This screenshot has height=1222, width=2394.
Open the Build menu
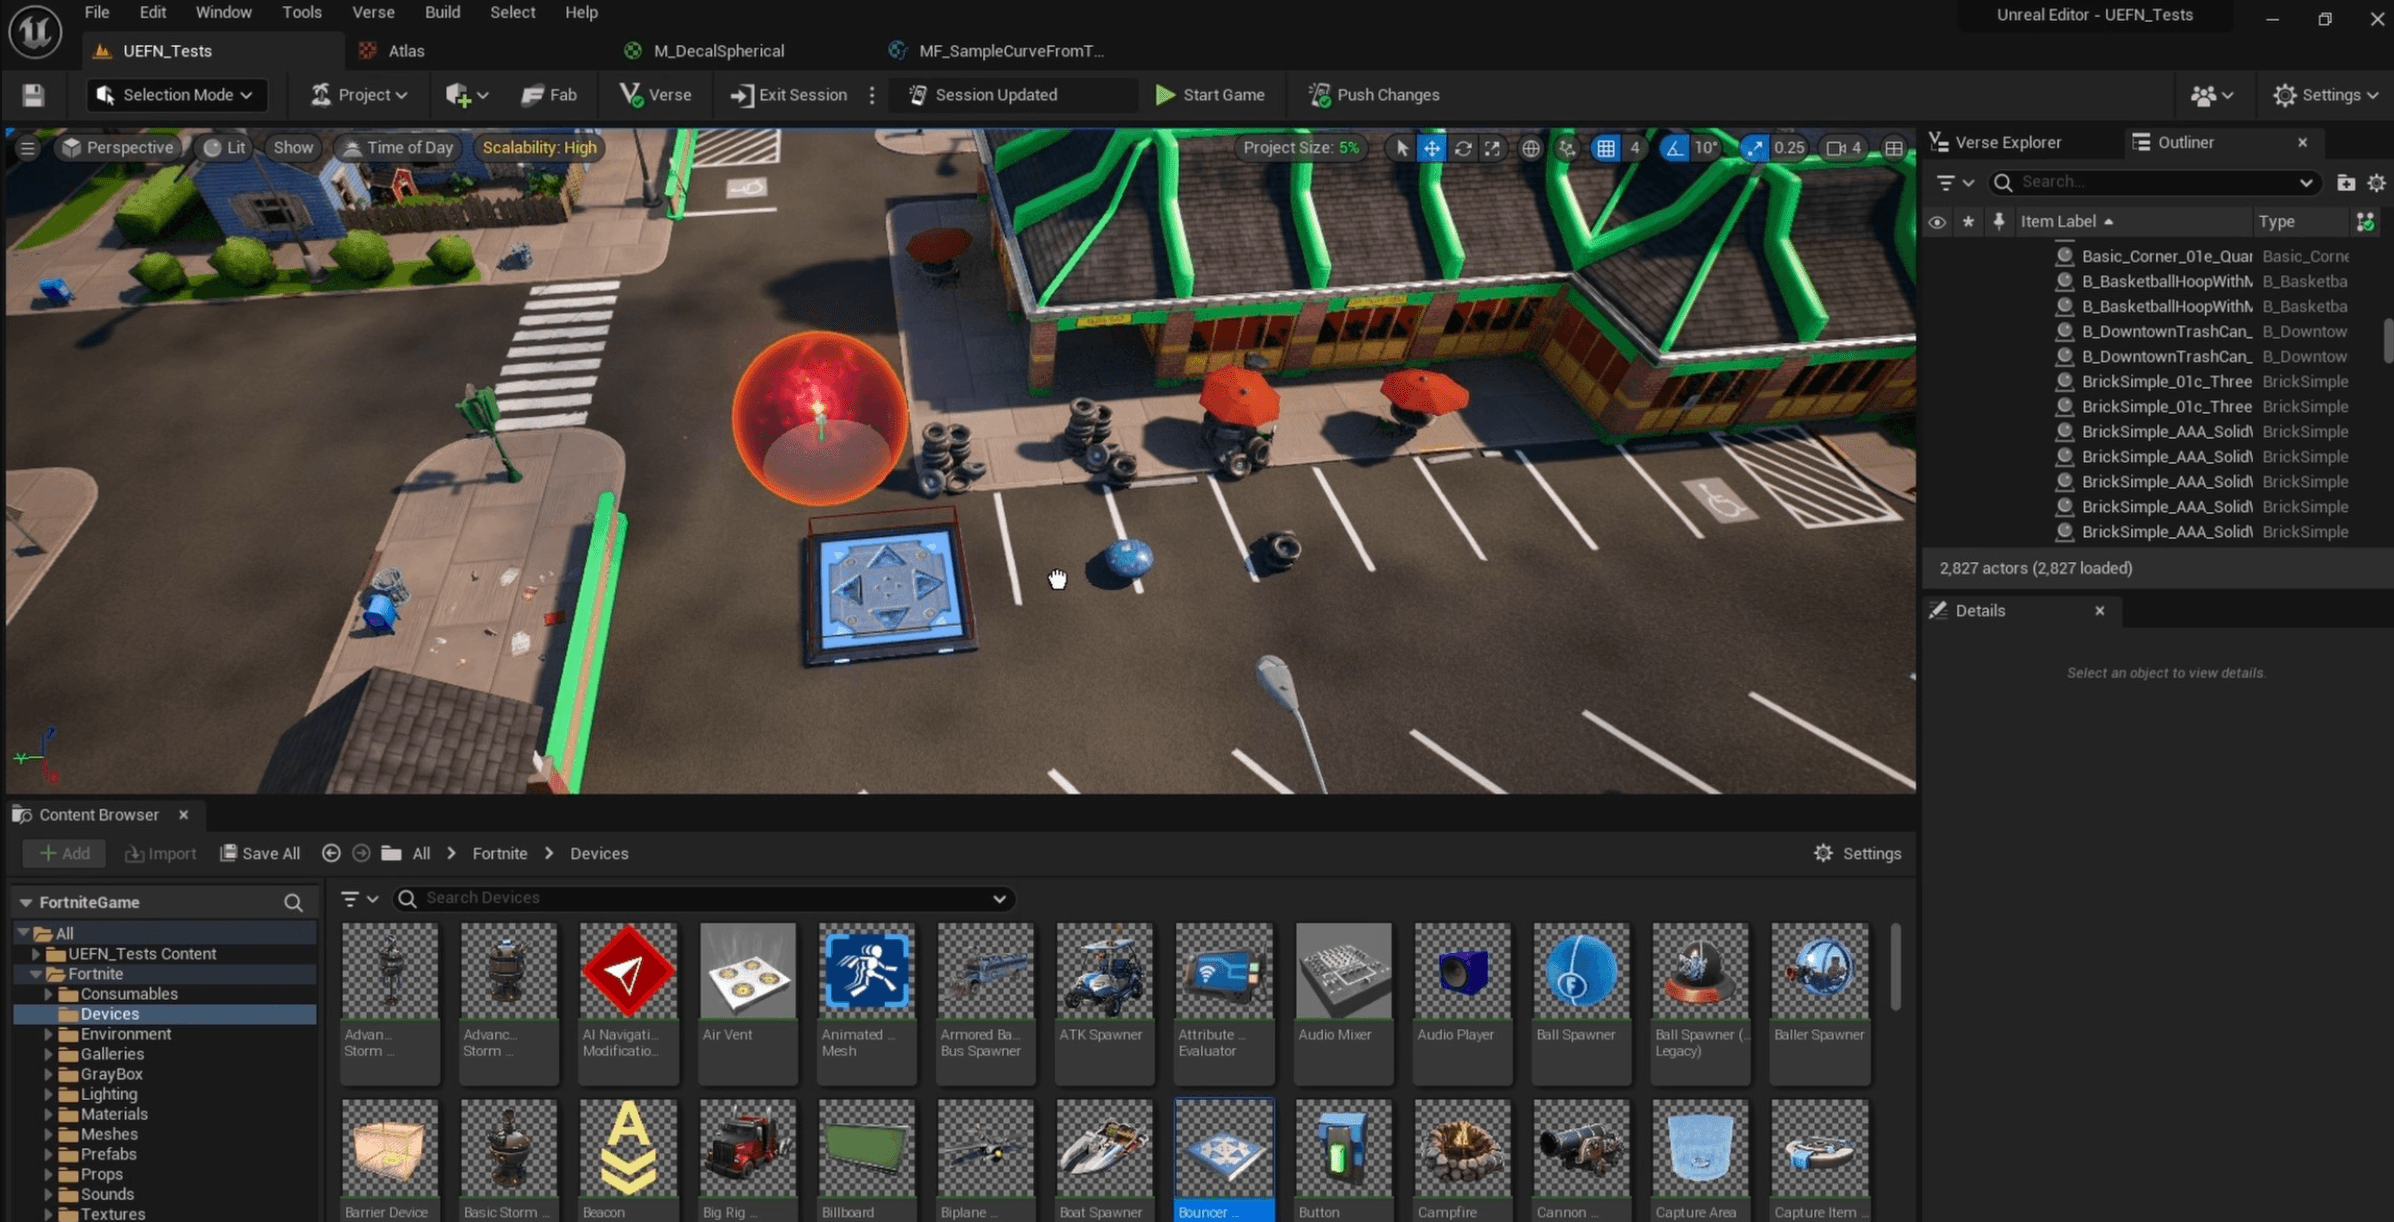coord(442,13)
